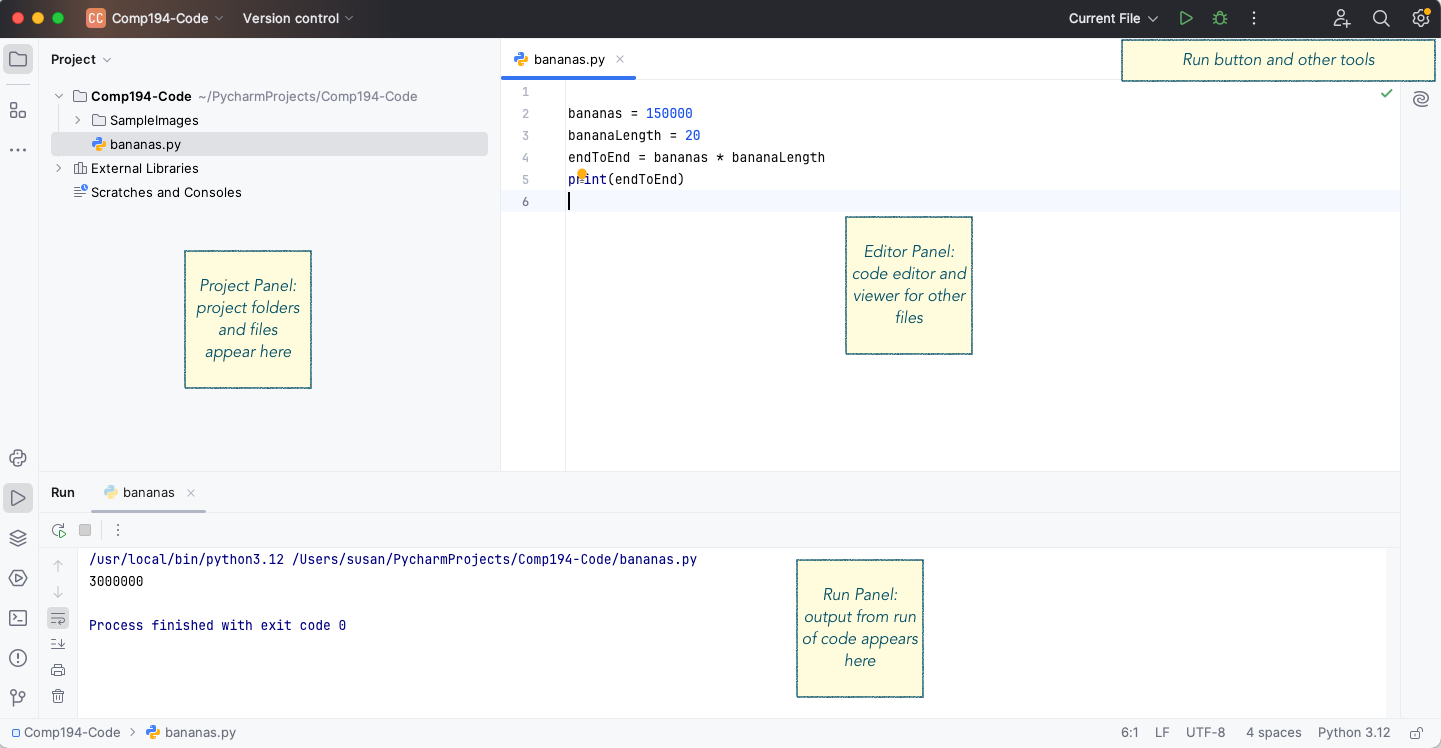Open the Structure tool window icon

(x=18, y=110)
